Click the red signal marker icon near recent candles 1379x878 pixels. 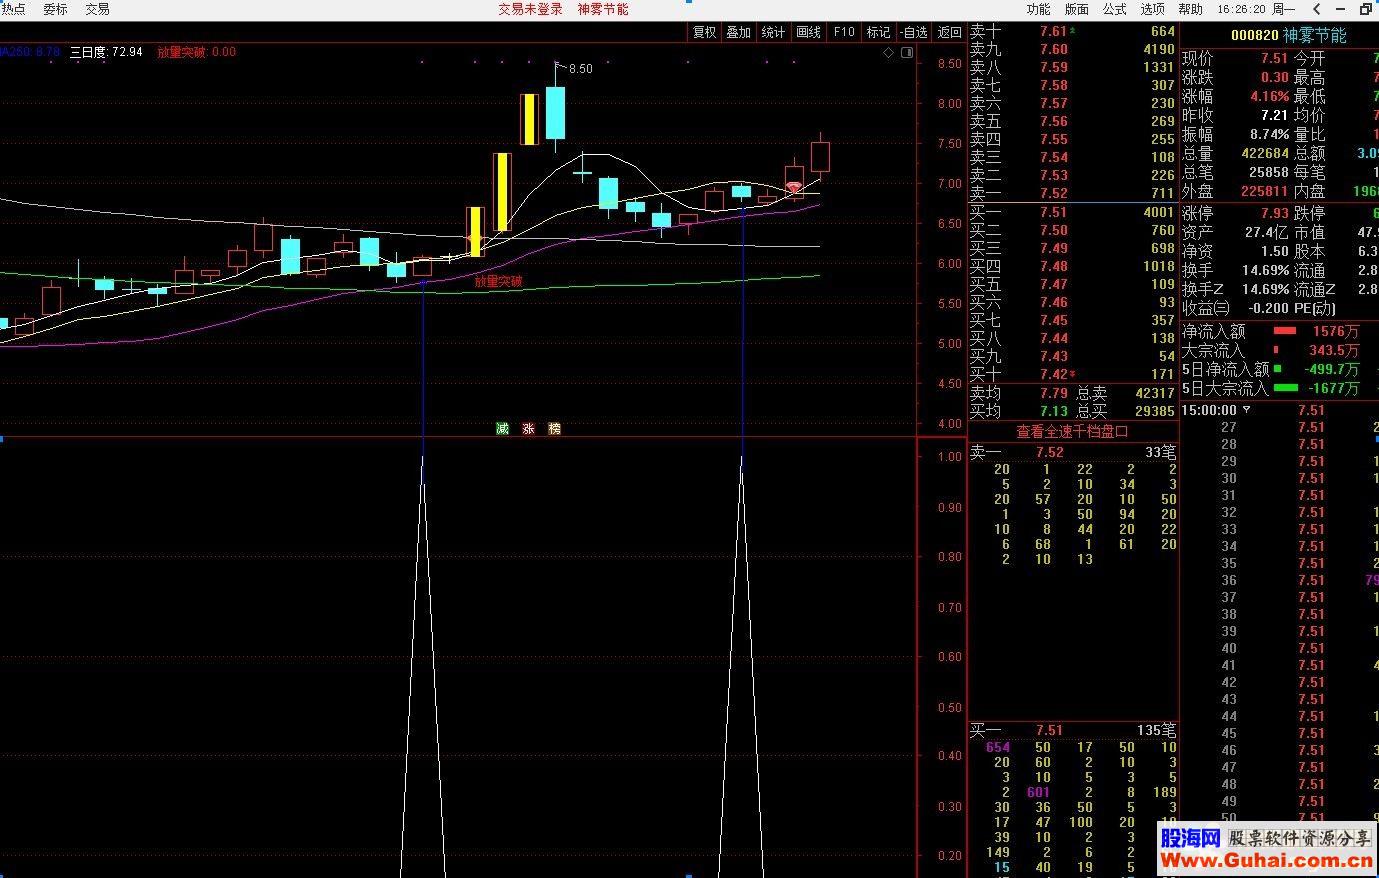coord(794,188)
